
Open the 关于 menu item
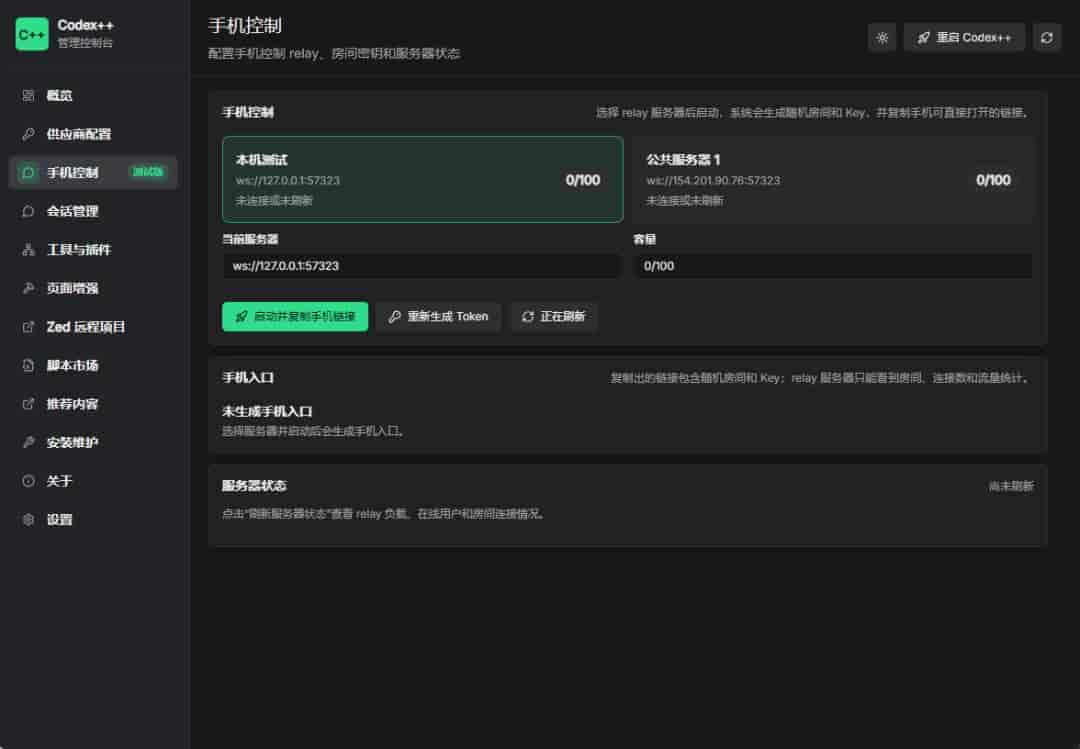[93, 482]
